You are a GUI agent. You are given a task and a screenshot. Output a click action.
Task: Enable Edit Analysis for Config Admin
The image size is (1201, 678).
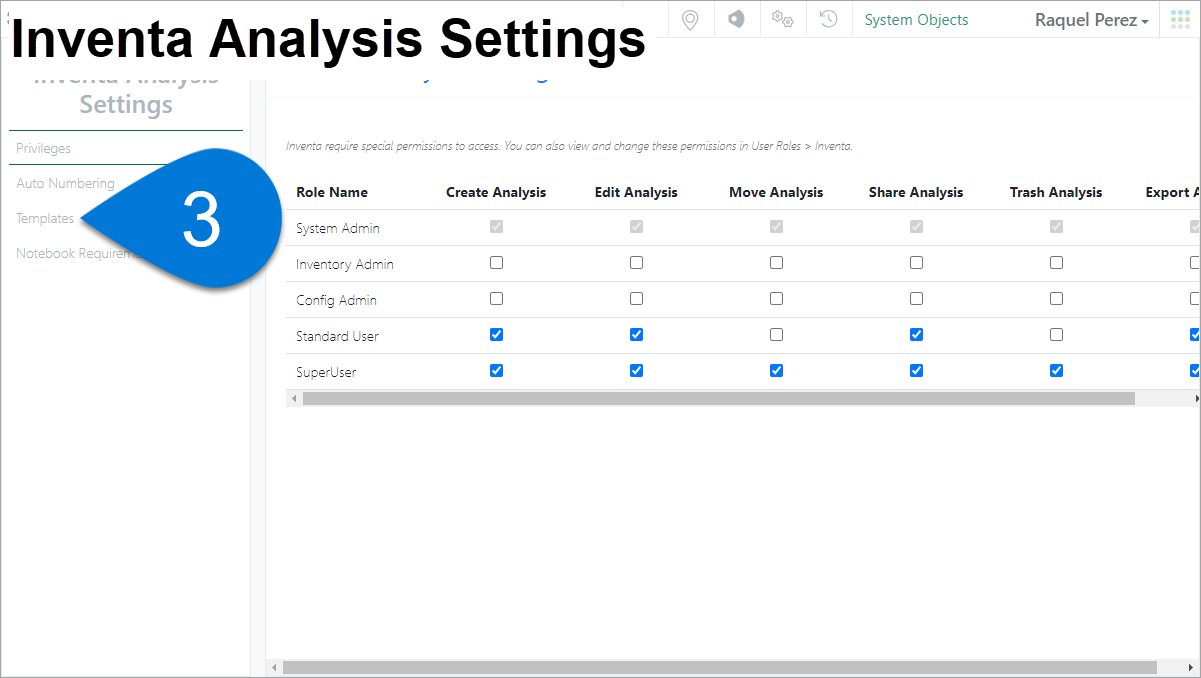pos(636,299)
